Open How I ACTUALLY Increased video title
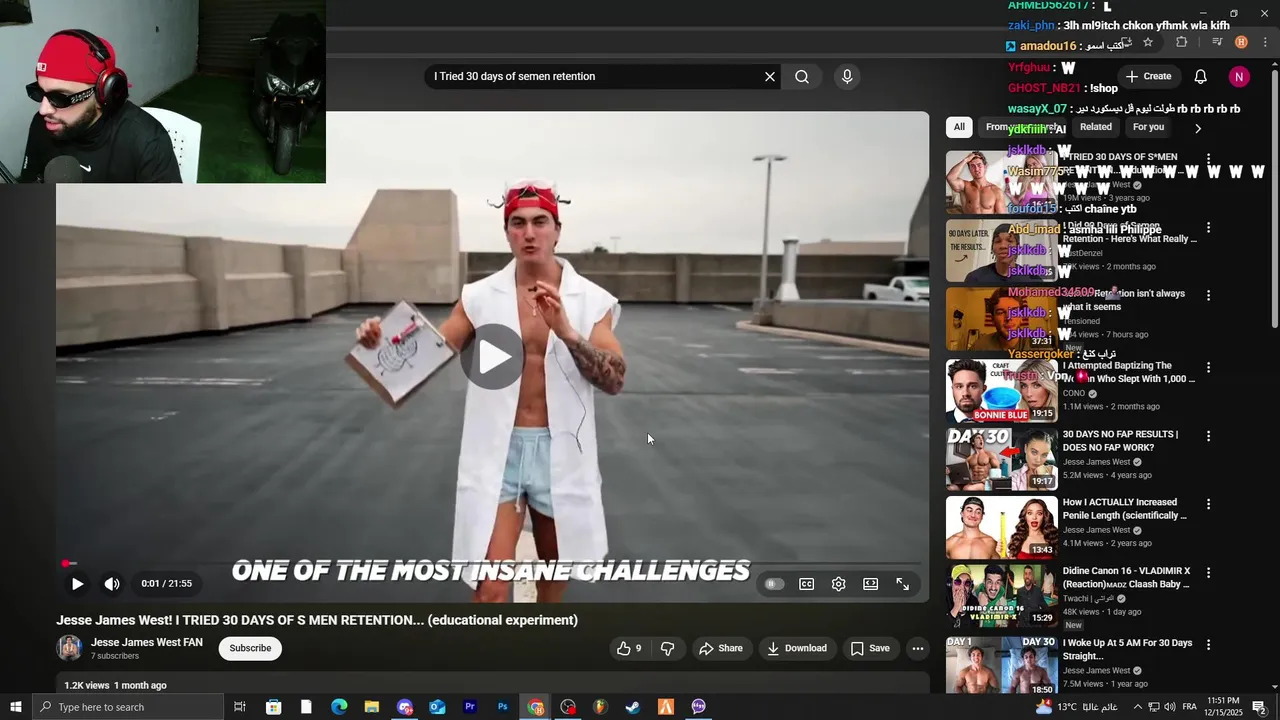 coord(1124,509)
